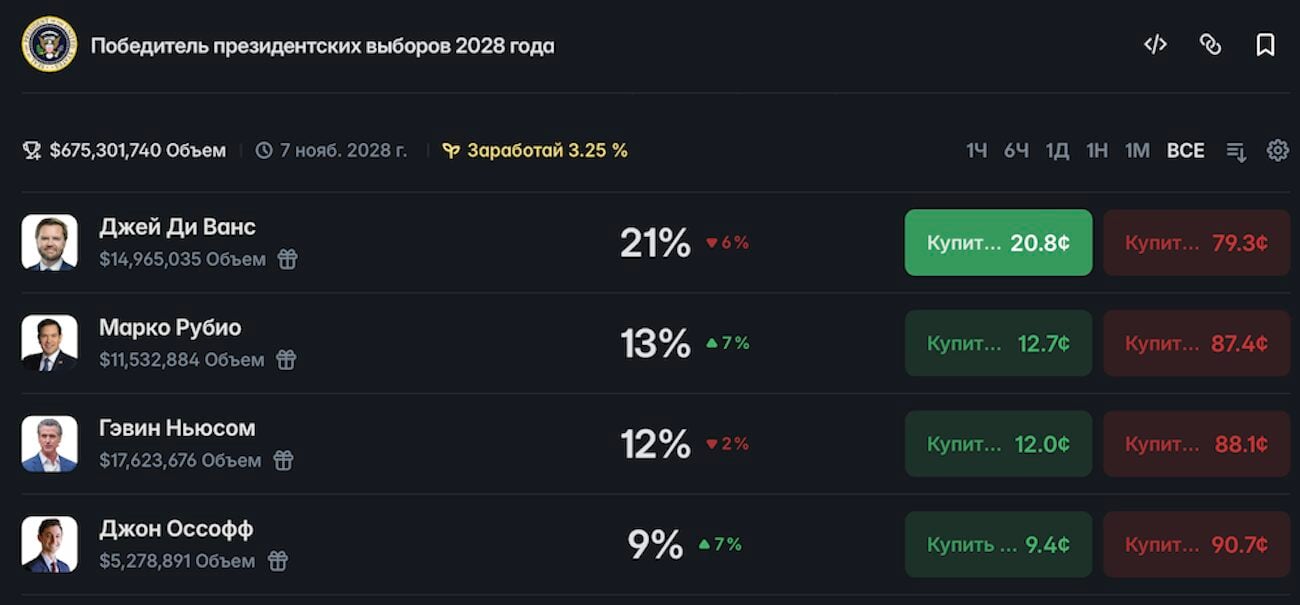Screen dimensions: 1300x605
Task: Click the sort order icon
Action: tap(1237, 152)
